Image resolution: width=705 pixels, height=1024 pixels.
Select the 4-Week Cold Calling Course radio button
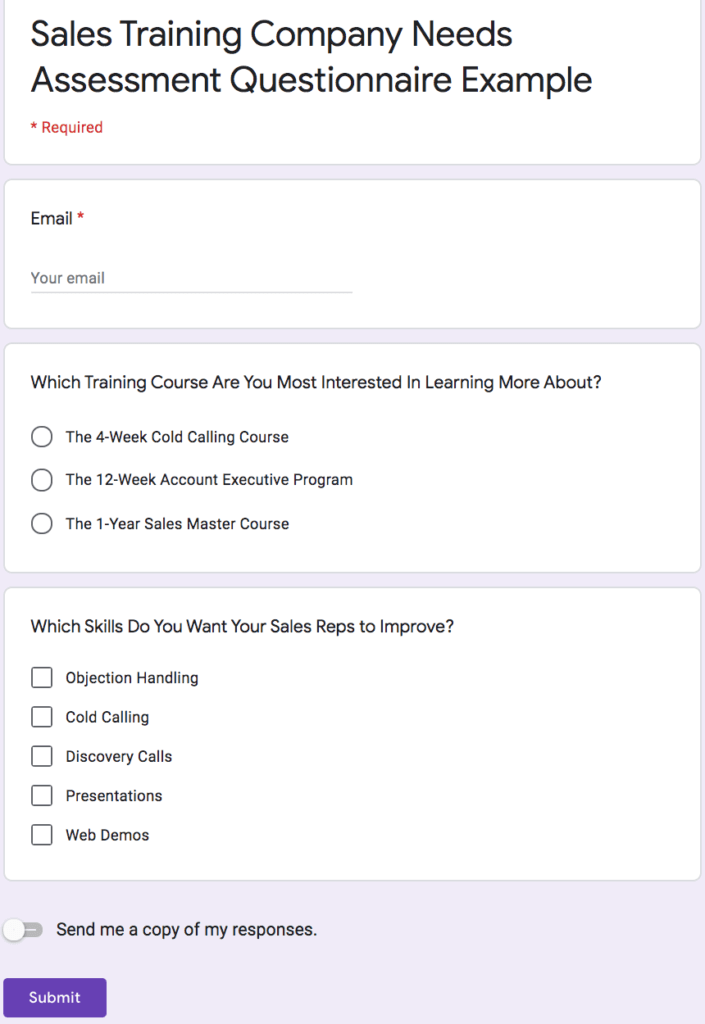coord(42,437)
